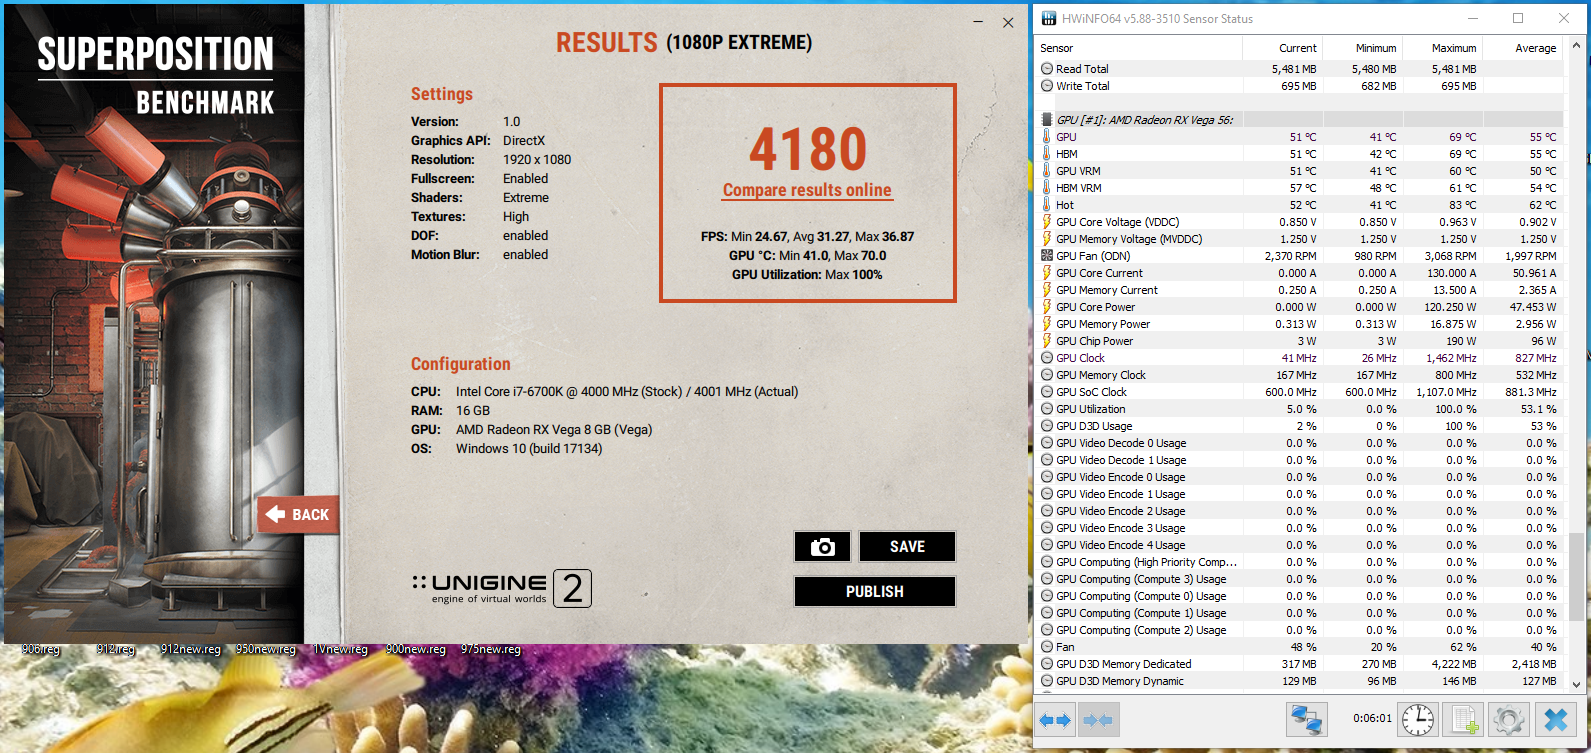Image resolution: width=1591 pixels, height=753 pixels.
Task: Click the 0:06:01 elapsed time readout
Action: coord(1372,719)
